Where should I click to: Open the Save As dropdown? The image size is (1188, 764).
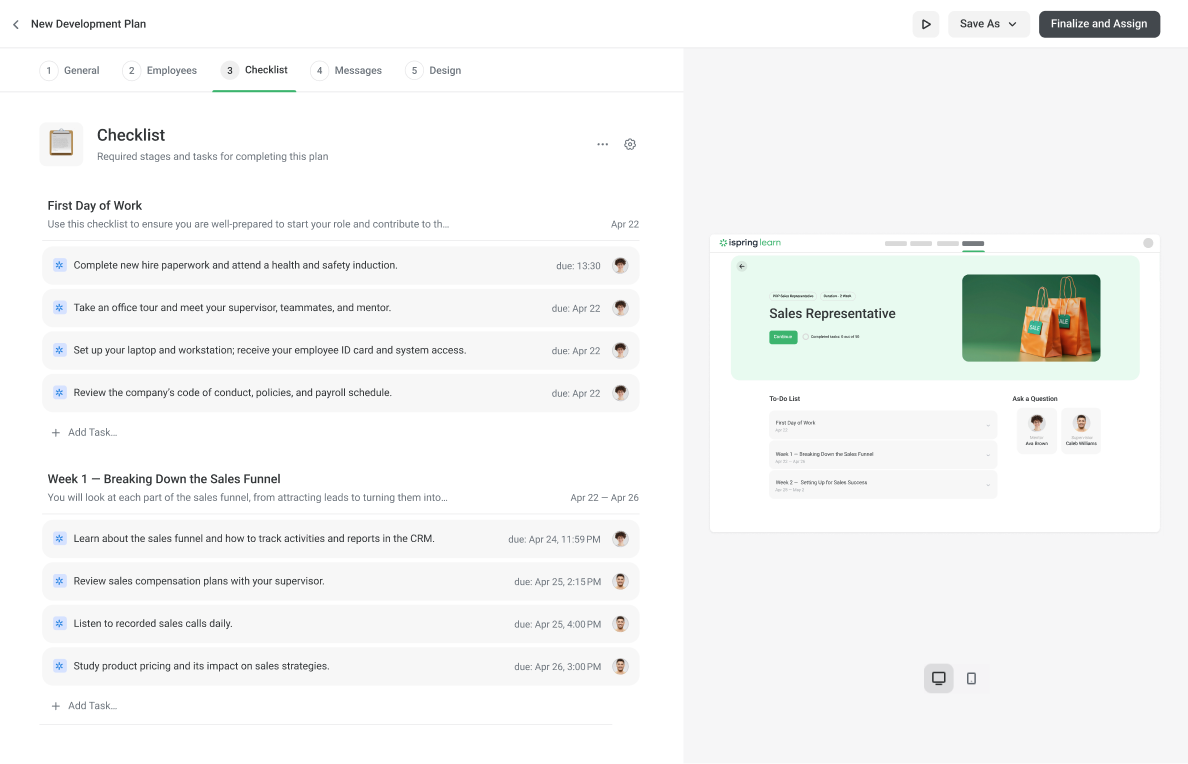point(988,24)
